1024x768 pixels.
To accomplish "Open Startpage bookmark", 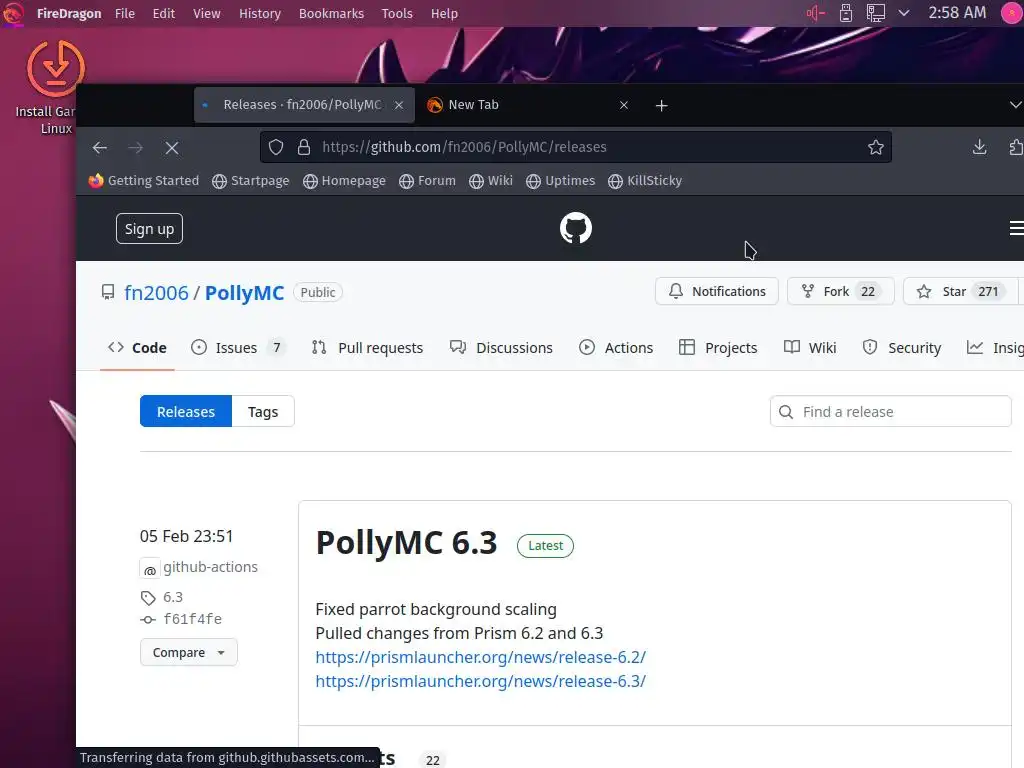I will (x=251, y=181).
